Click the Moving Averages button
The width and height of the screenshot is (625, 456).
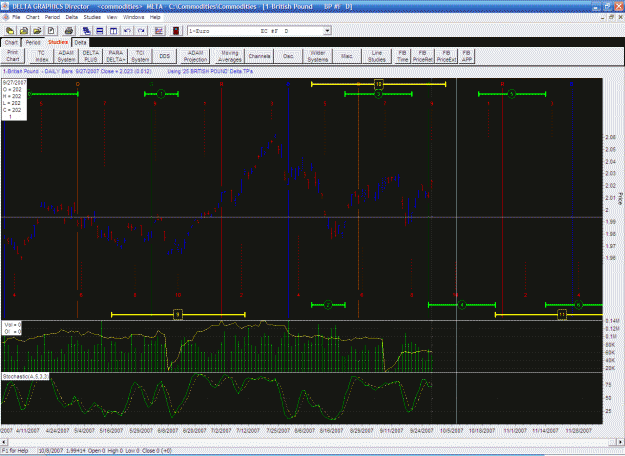click(230, 56)
